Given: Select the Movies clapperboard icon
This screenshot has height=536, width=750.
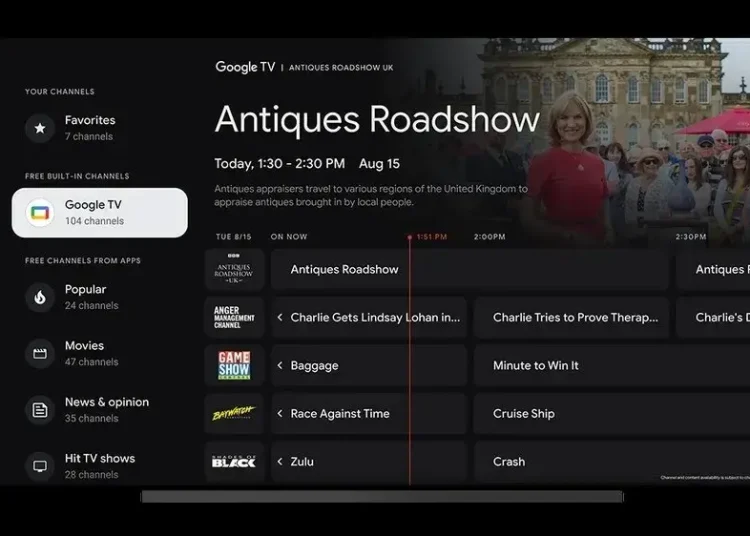Looking at the screenshot, I should pyautogui.click(x=40, y=353).
